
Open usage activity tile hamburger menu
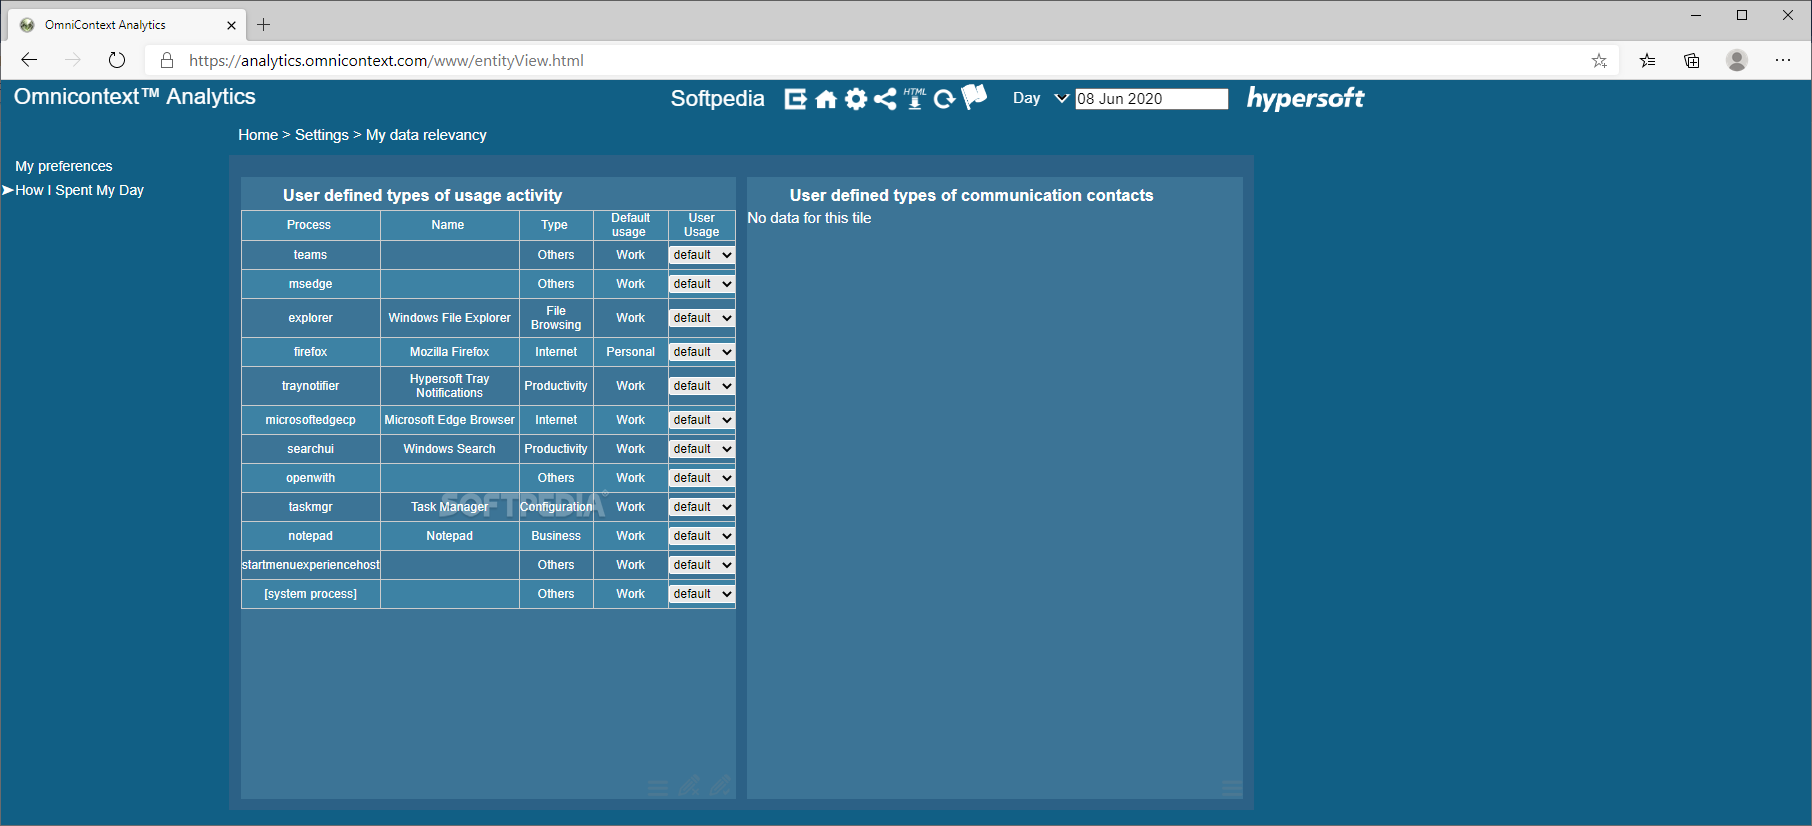point(658,788)
